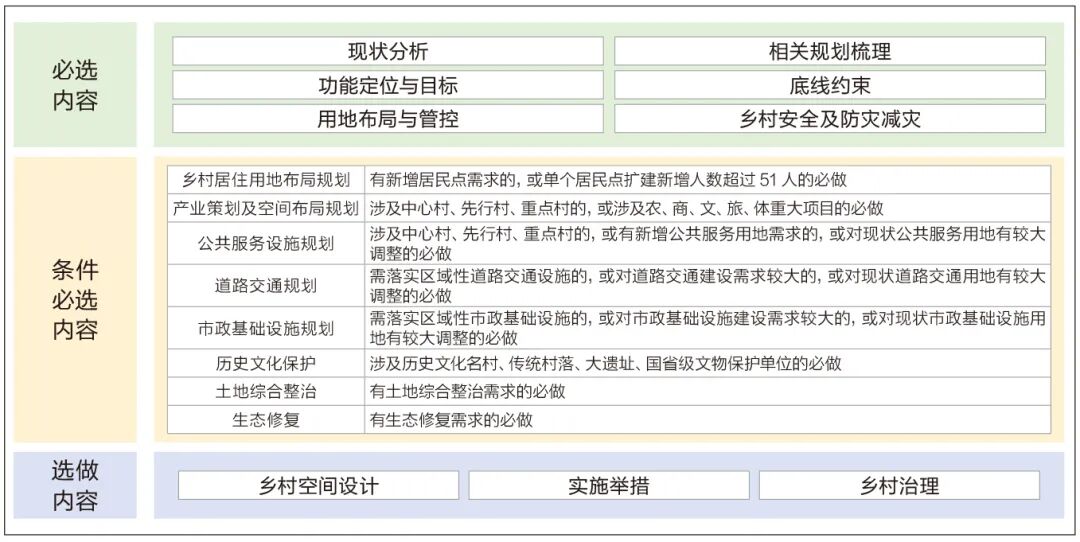Select the 土地综合整治 cell
The height and width of the screenshot is (542, 1080).
click(x=266, y=391)
